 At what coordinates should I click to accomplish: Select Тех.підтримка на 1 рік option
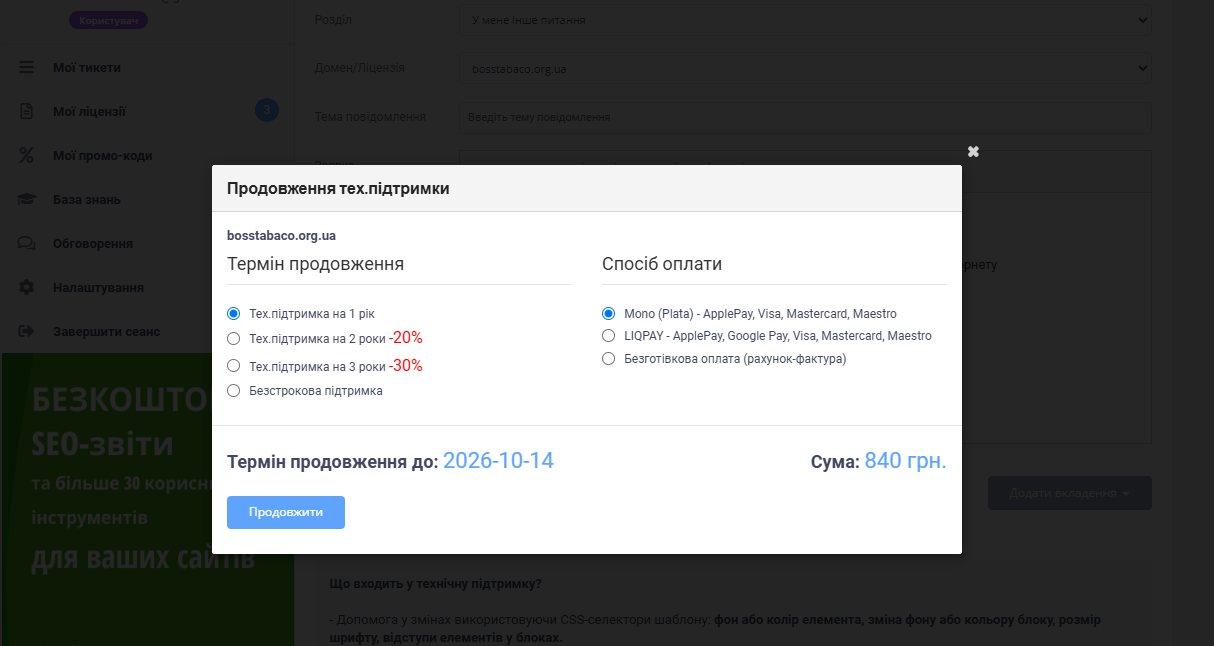tap(234, 314)
